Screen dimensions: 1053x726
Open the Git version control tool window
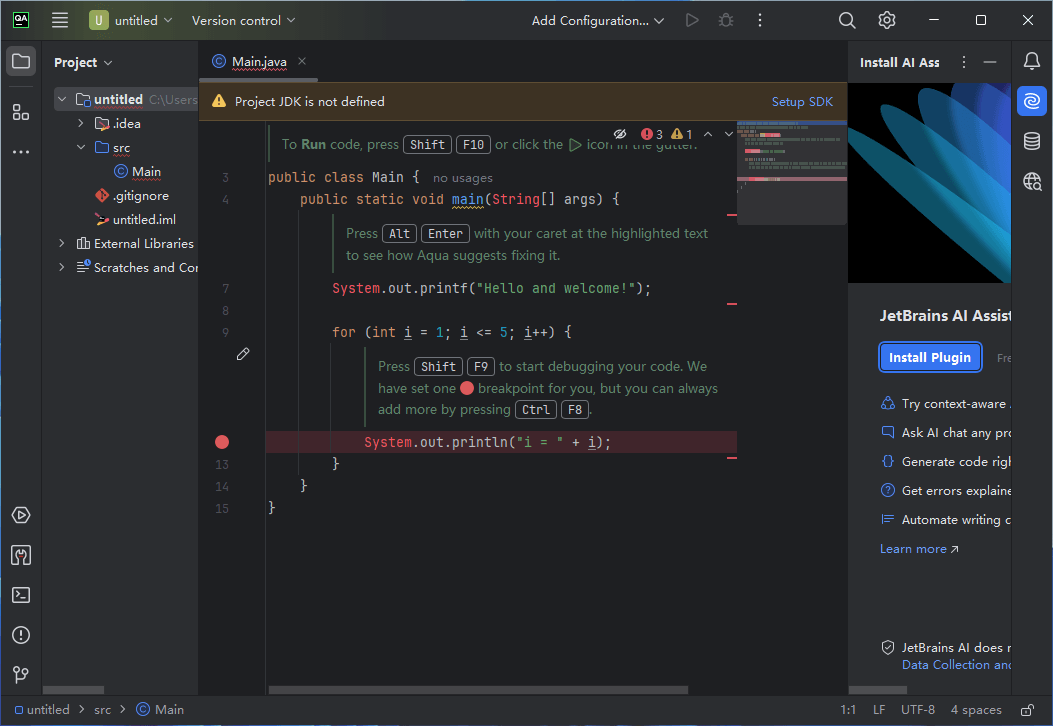(x=21, y=674)
